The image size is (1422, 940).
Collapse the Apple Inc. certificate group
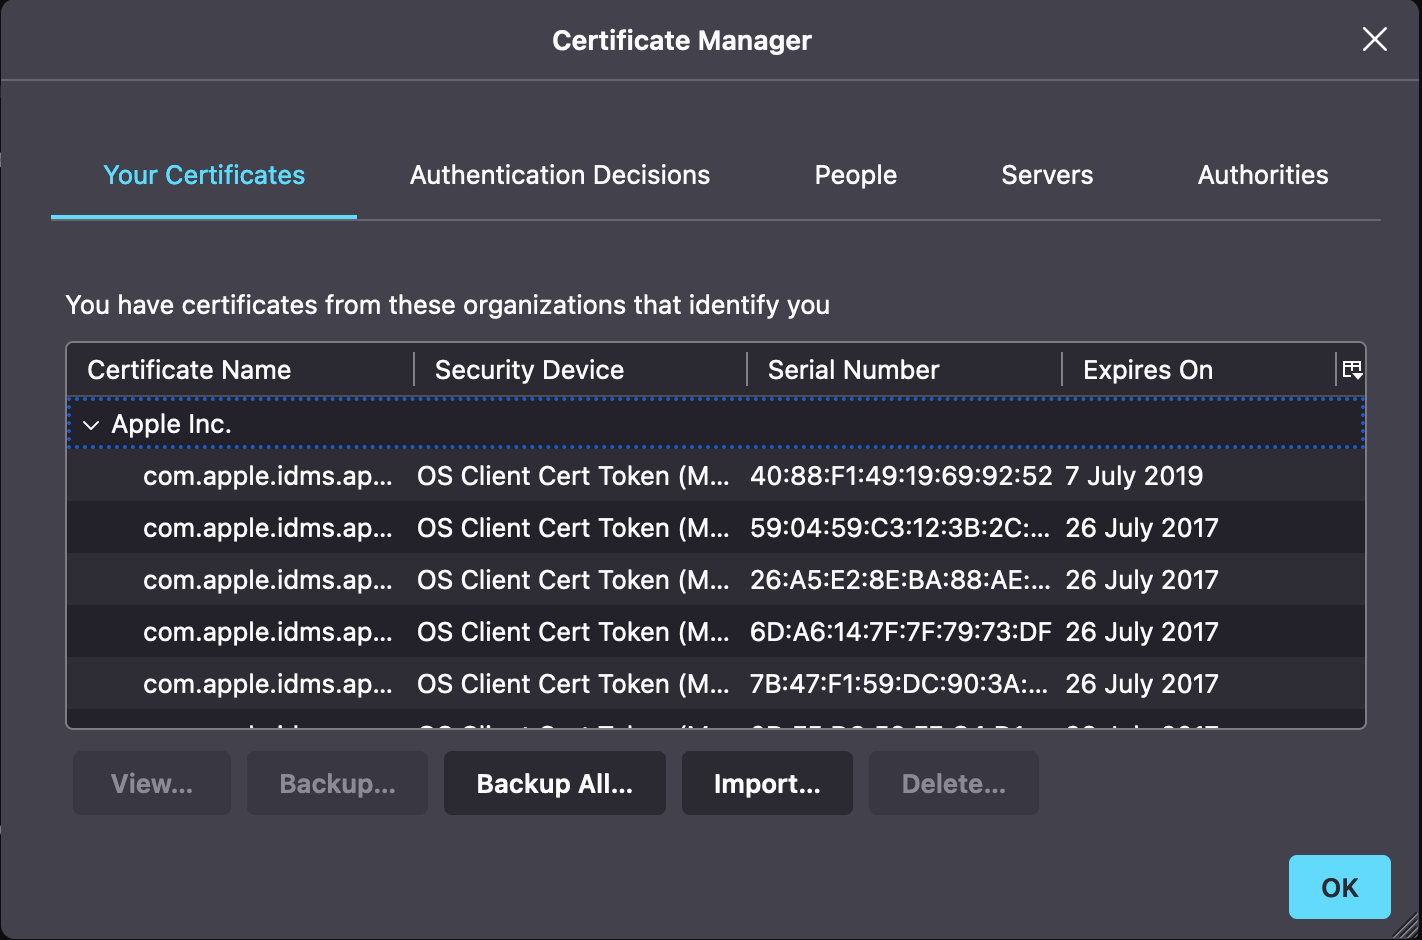pyautogui.click(x=91, y=424)
